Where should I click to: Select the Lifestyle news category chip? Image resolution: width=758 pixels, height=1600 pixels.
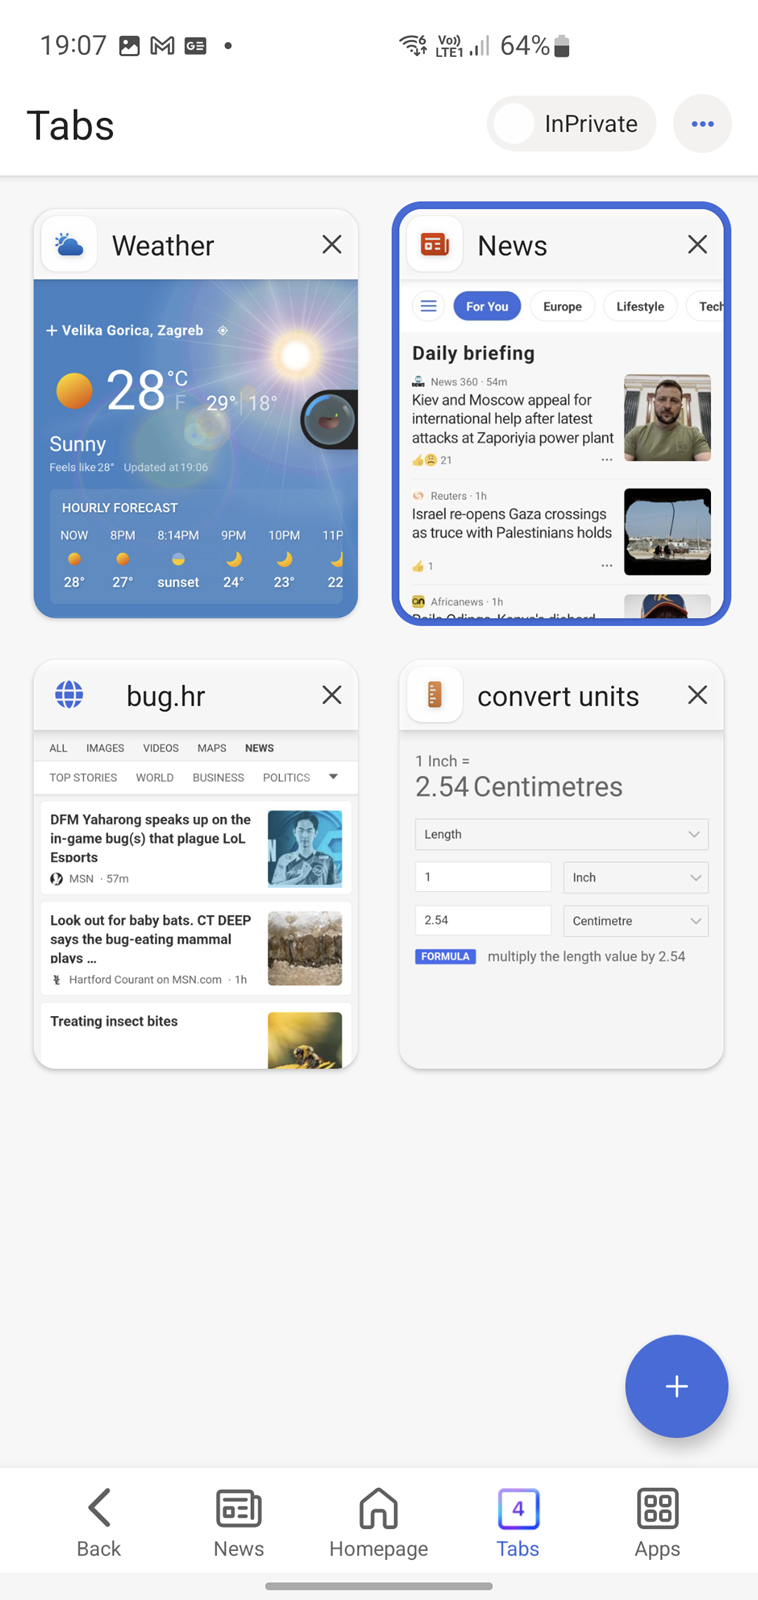[x=640, y=306]
